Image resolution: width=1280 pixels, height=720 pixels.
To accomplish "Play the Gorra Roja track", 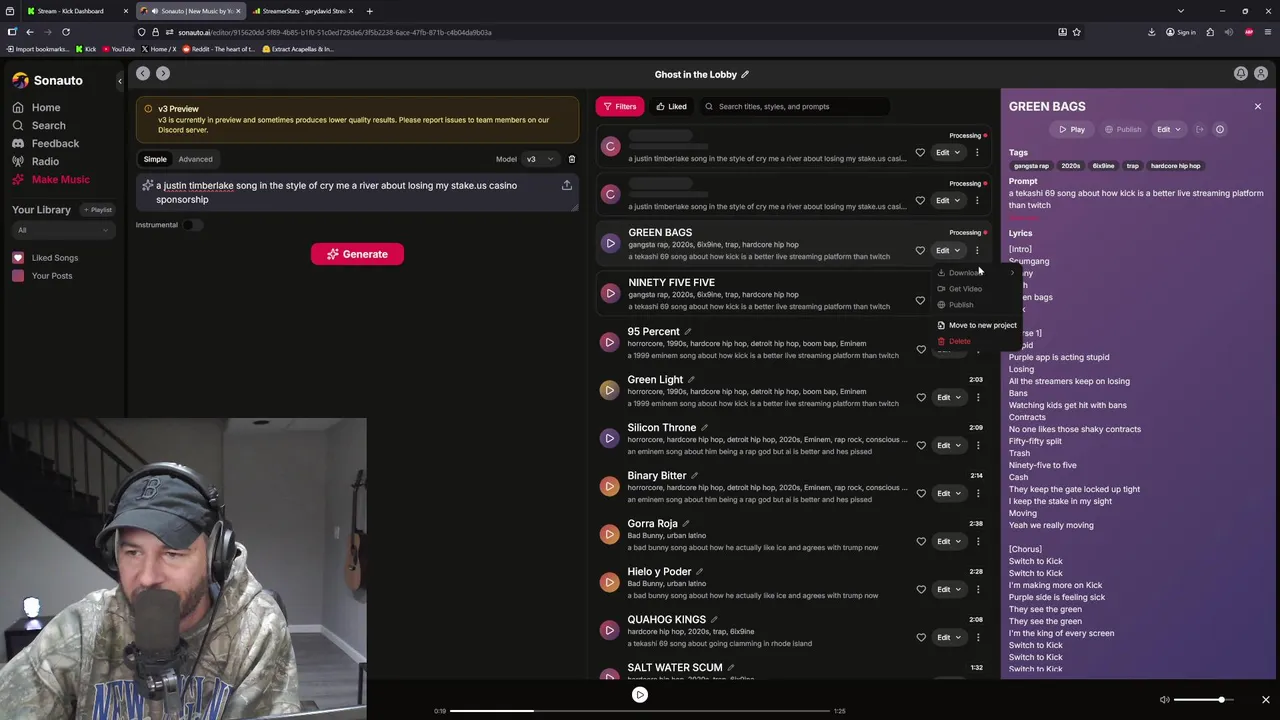I will [610, 534].
